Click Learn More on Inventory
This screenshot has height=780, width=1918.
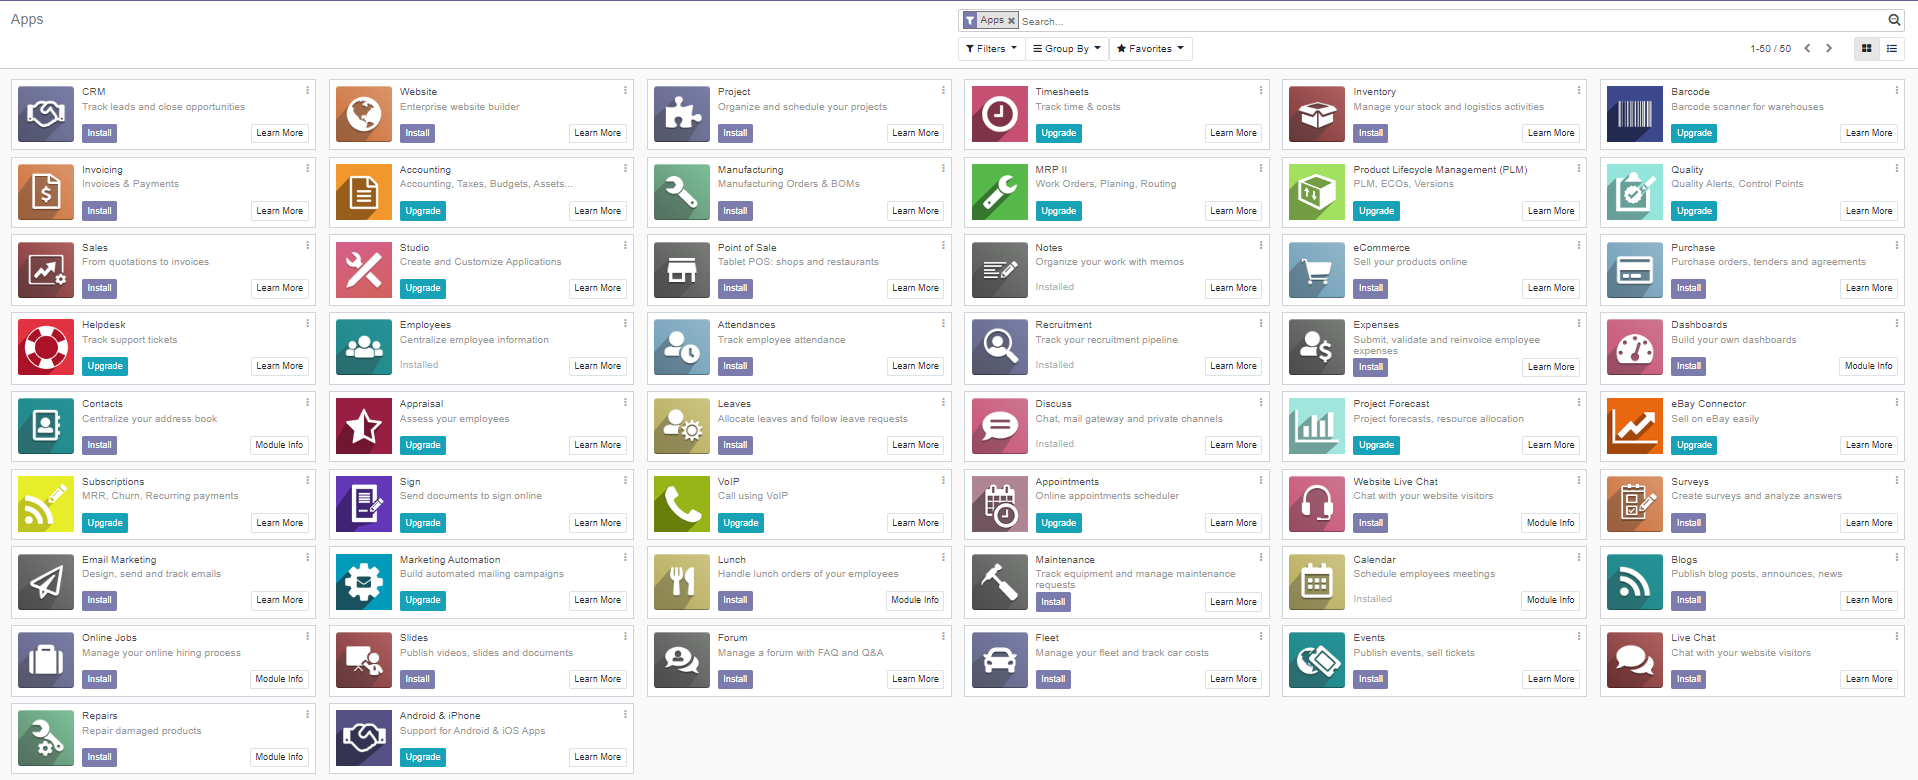(1551, 133)
